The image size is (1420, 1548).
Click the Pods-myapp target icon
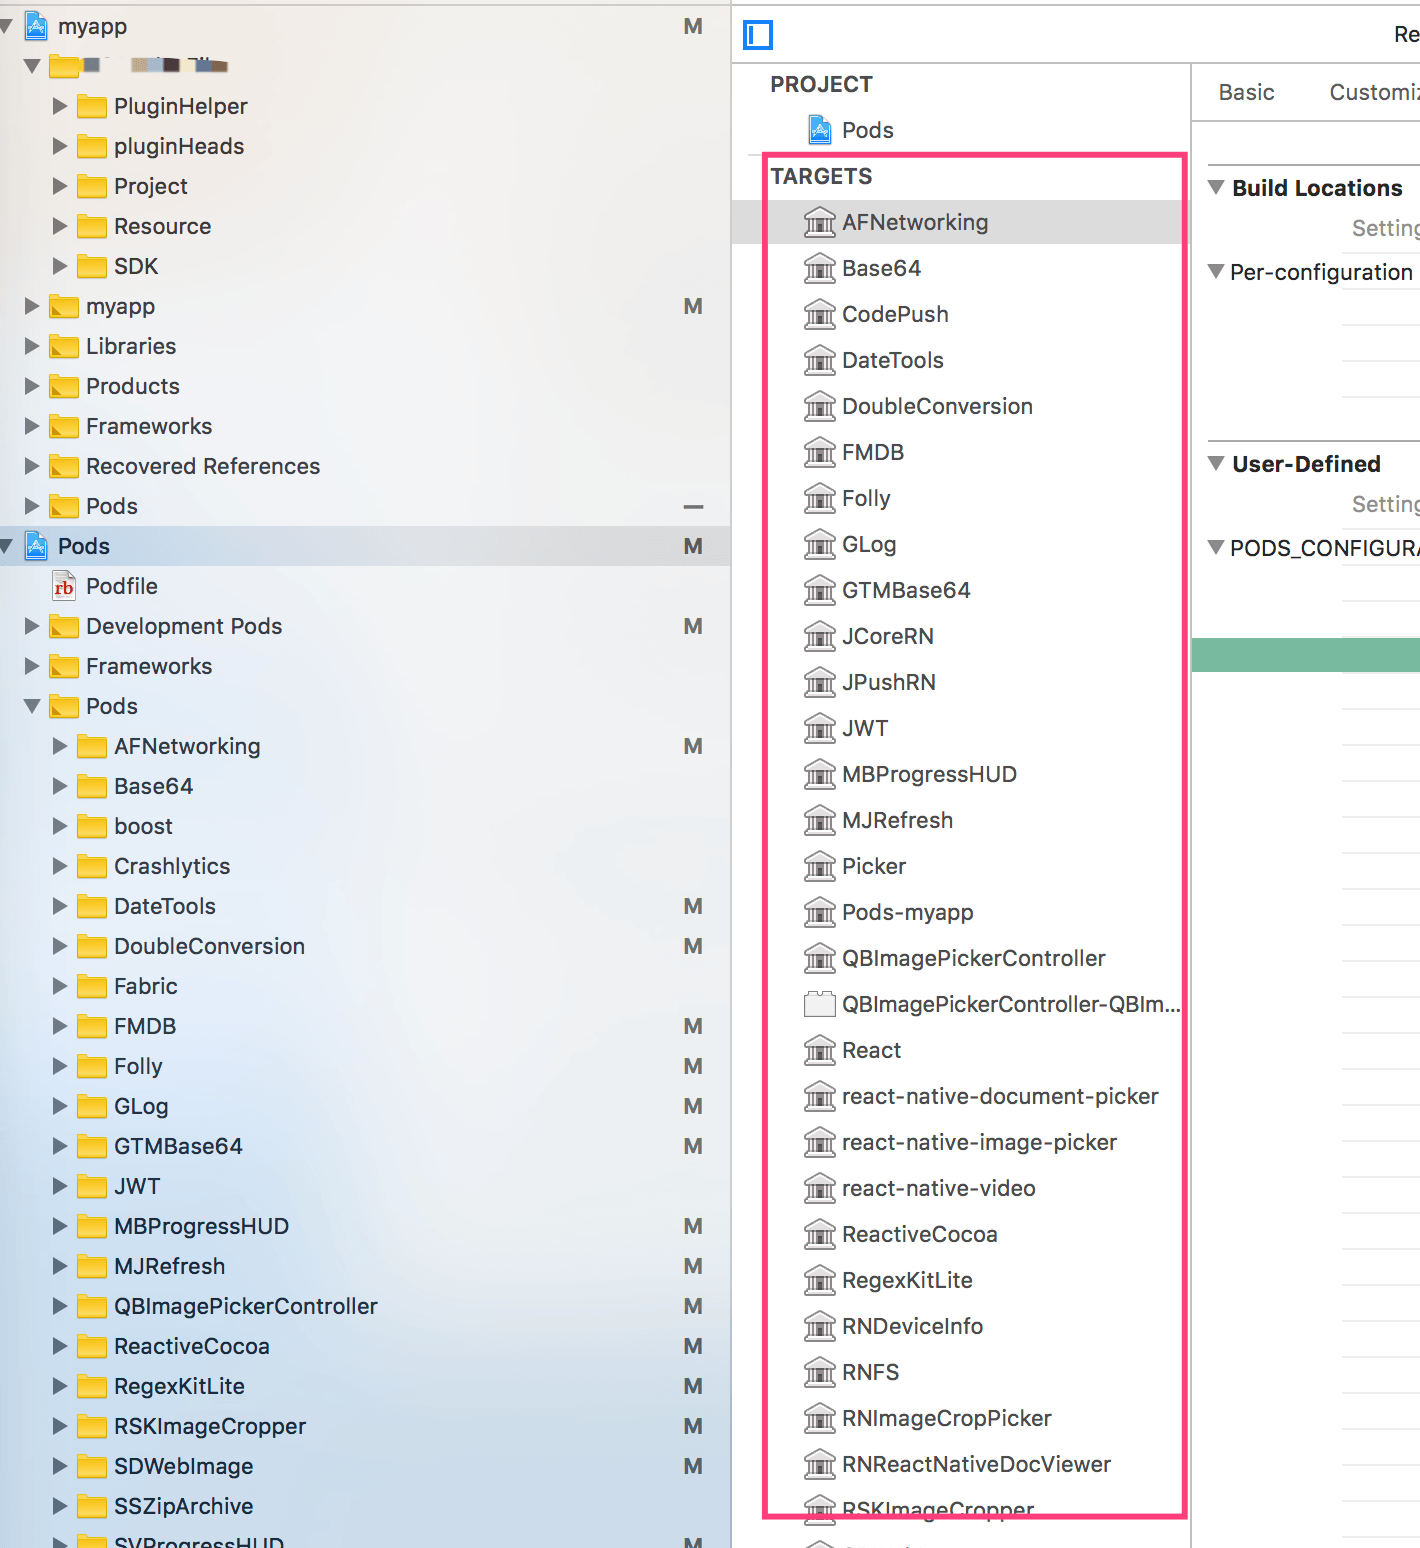820,912
